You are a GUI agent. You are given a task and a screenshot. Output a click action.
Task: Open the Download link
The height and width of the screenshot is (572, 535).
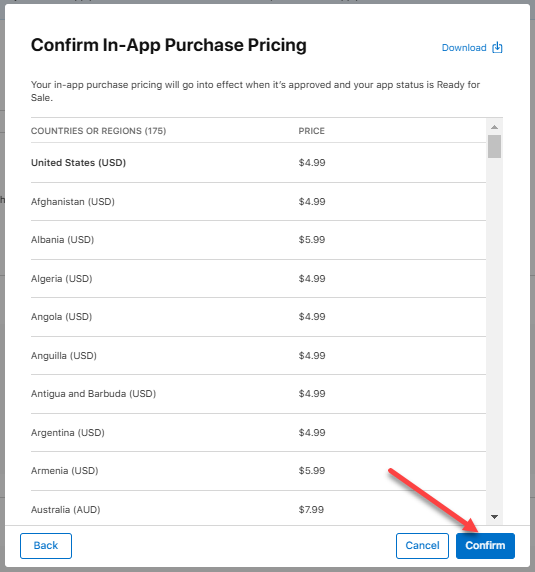pyautogui.click(x=464, y=48)
